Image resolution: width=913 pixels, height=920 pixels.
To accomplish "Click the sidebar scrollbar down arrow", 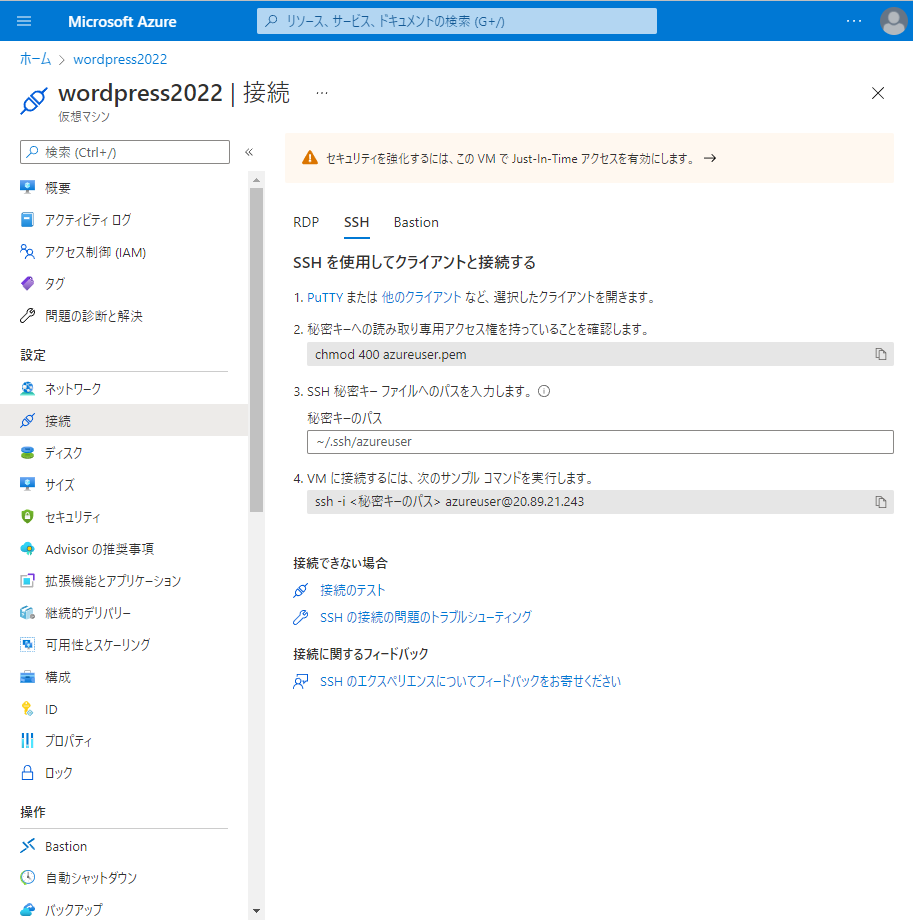I will point(256,911).
